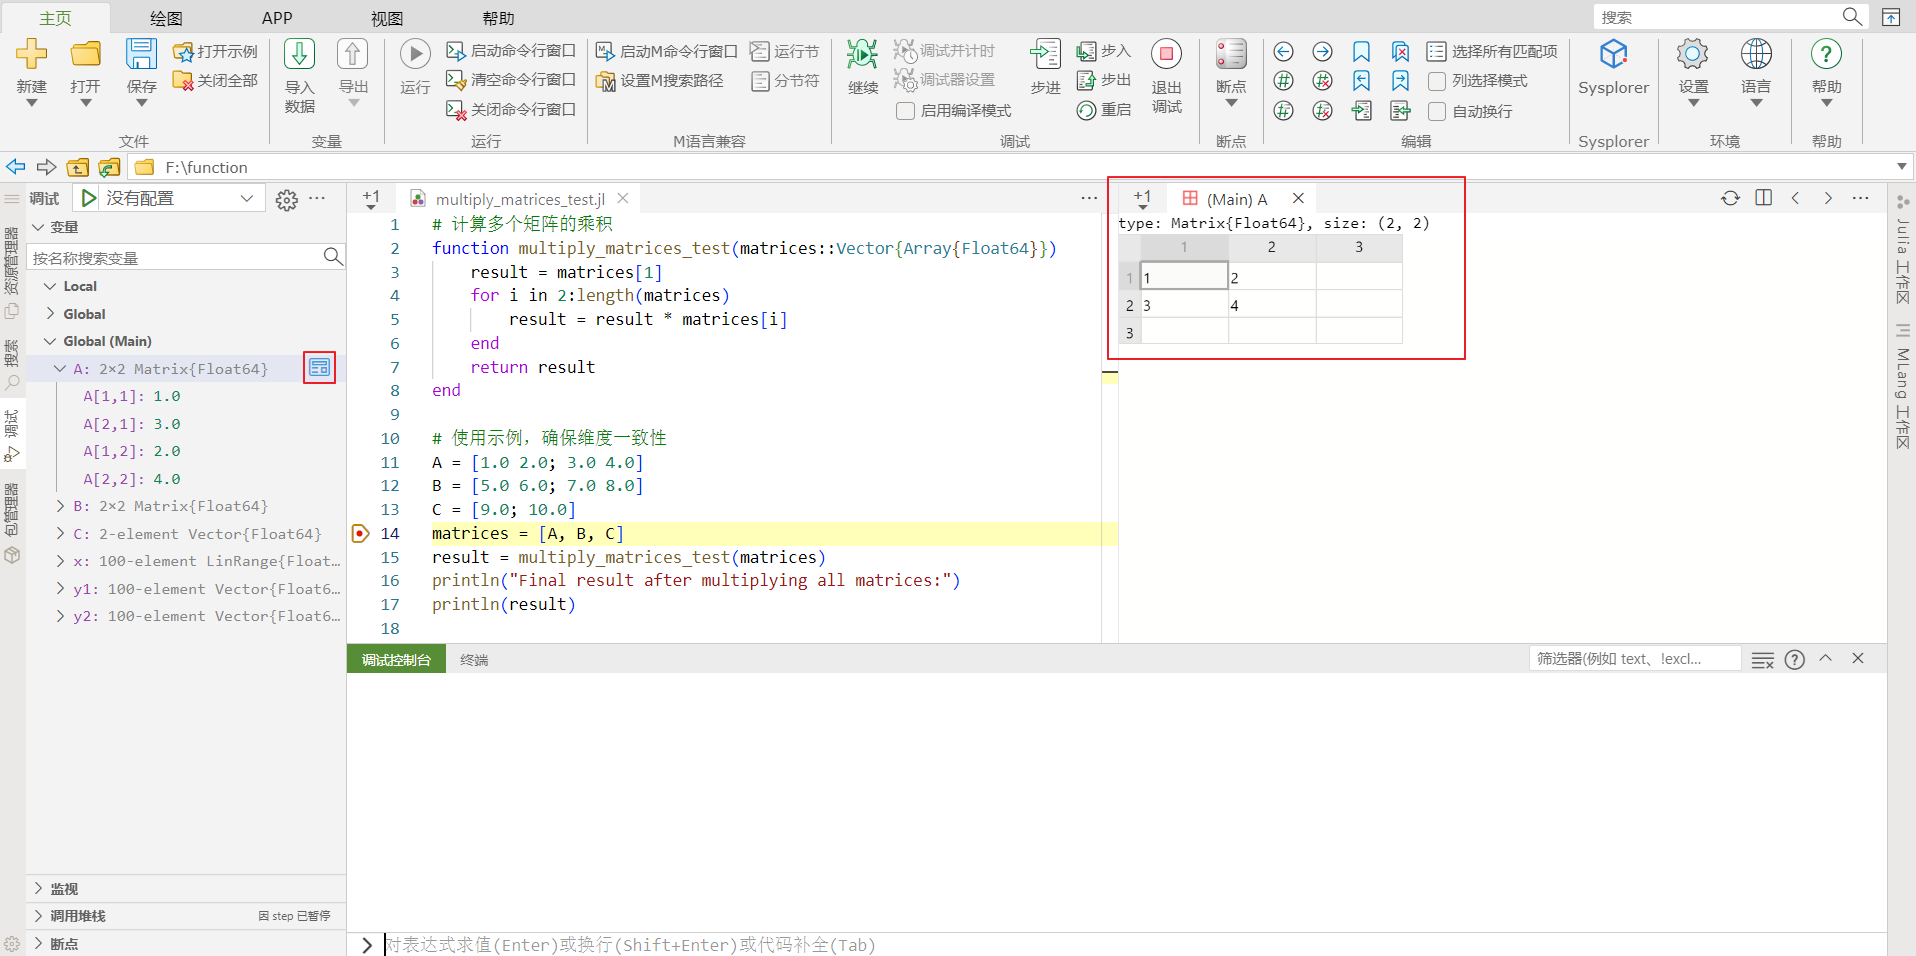Image resolution: width=1916 pixels, height=956 pixels.
Task: Click the debug configuration gear icon
Action: tap(287, 200)
